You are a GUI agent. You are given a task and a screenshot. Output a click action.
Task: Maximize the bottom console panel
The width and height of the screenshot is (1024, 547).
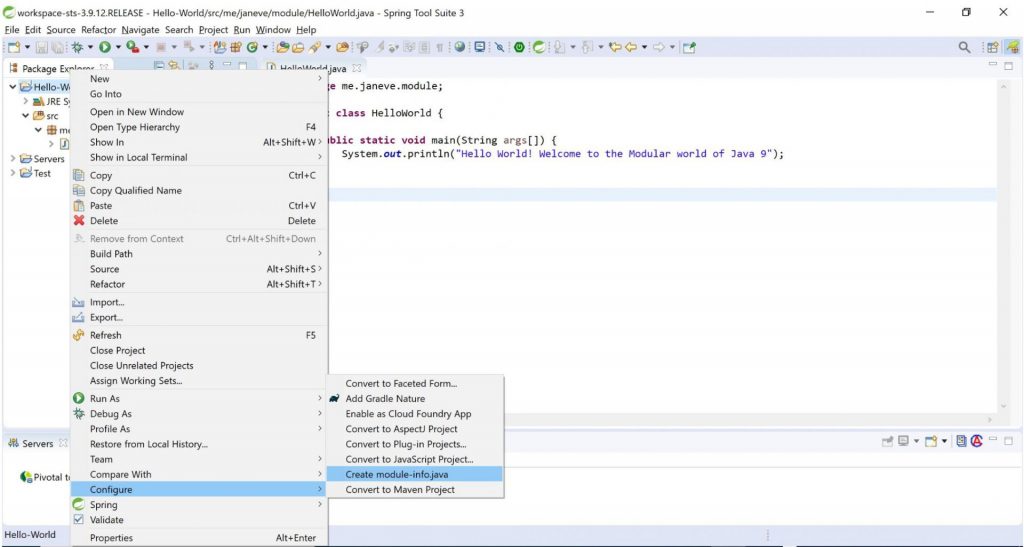tap(1008, 441)
